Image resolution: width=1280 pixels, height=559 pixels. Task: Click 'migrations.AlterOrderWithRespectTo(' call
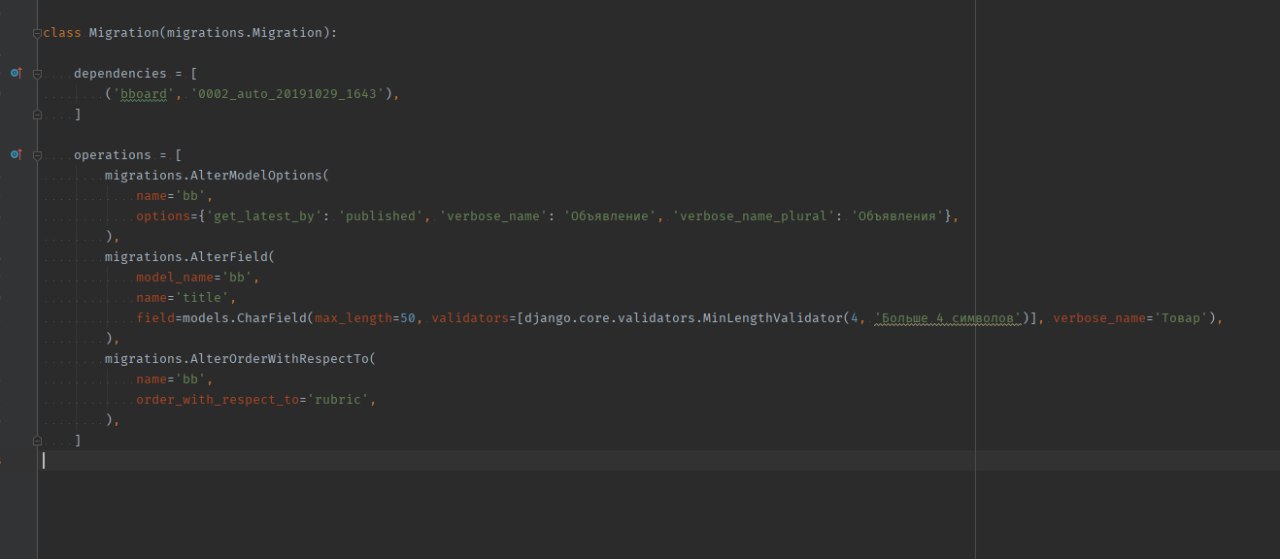(240, 358)
